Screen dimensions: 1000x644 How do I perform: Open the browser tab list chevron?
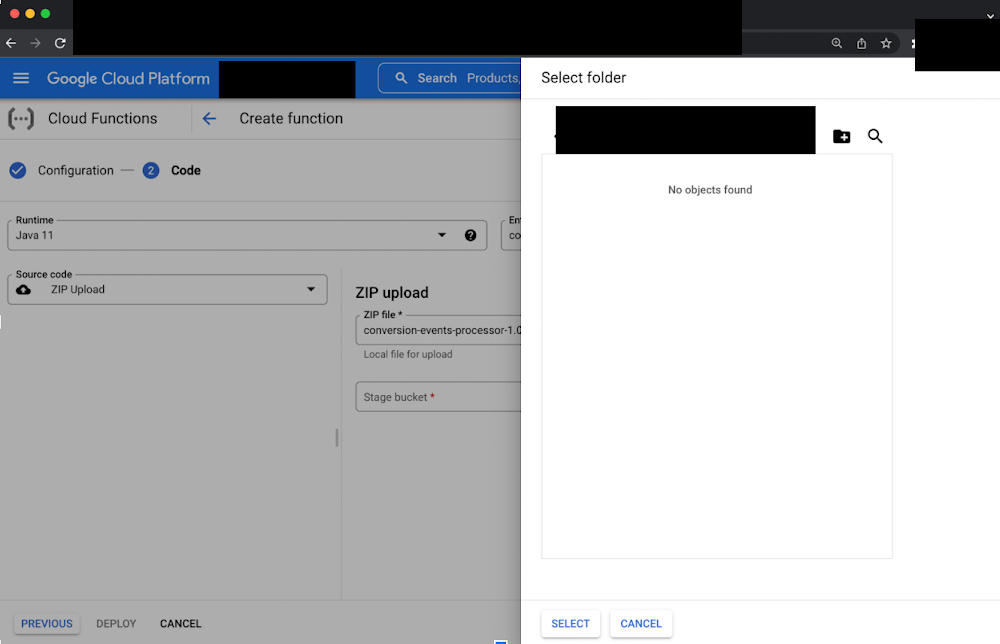990,16
